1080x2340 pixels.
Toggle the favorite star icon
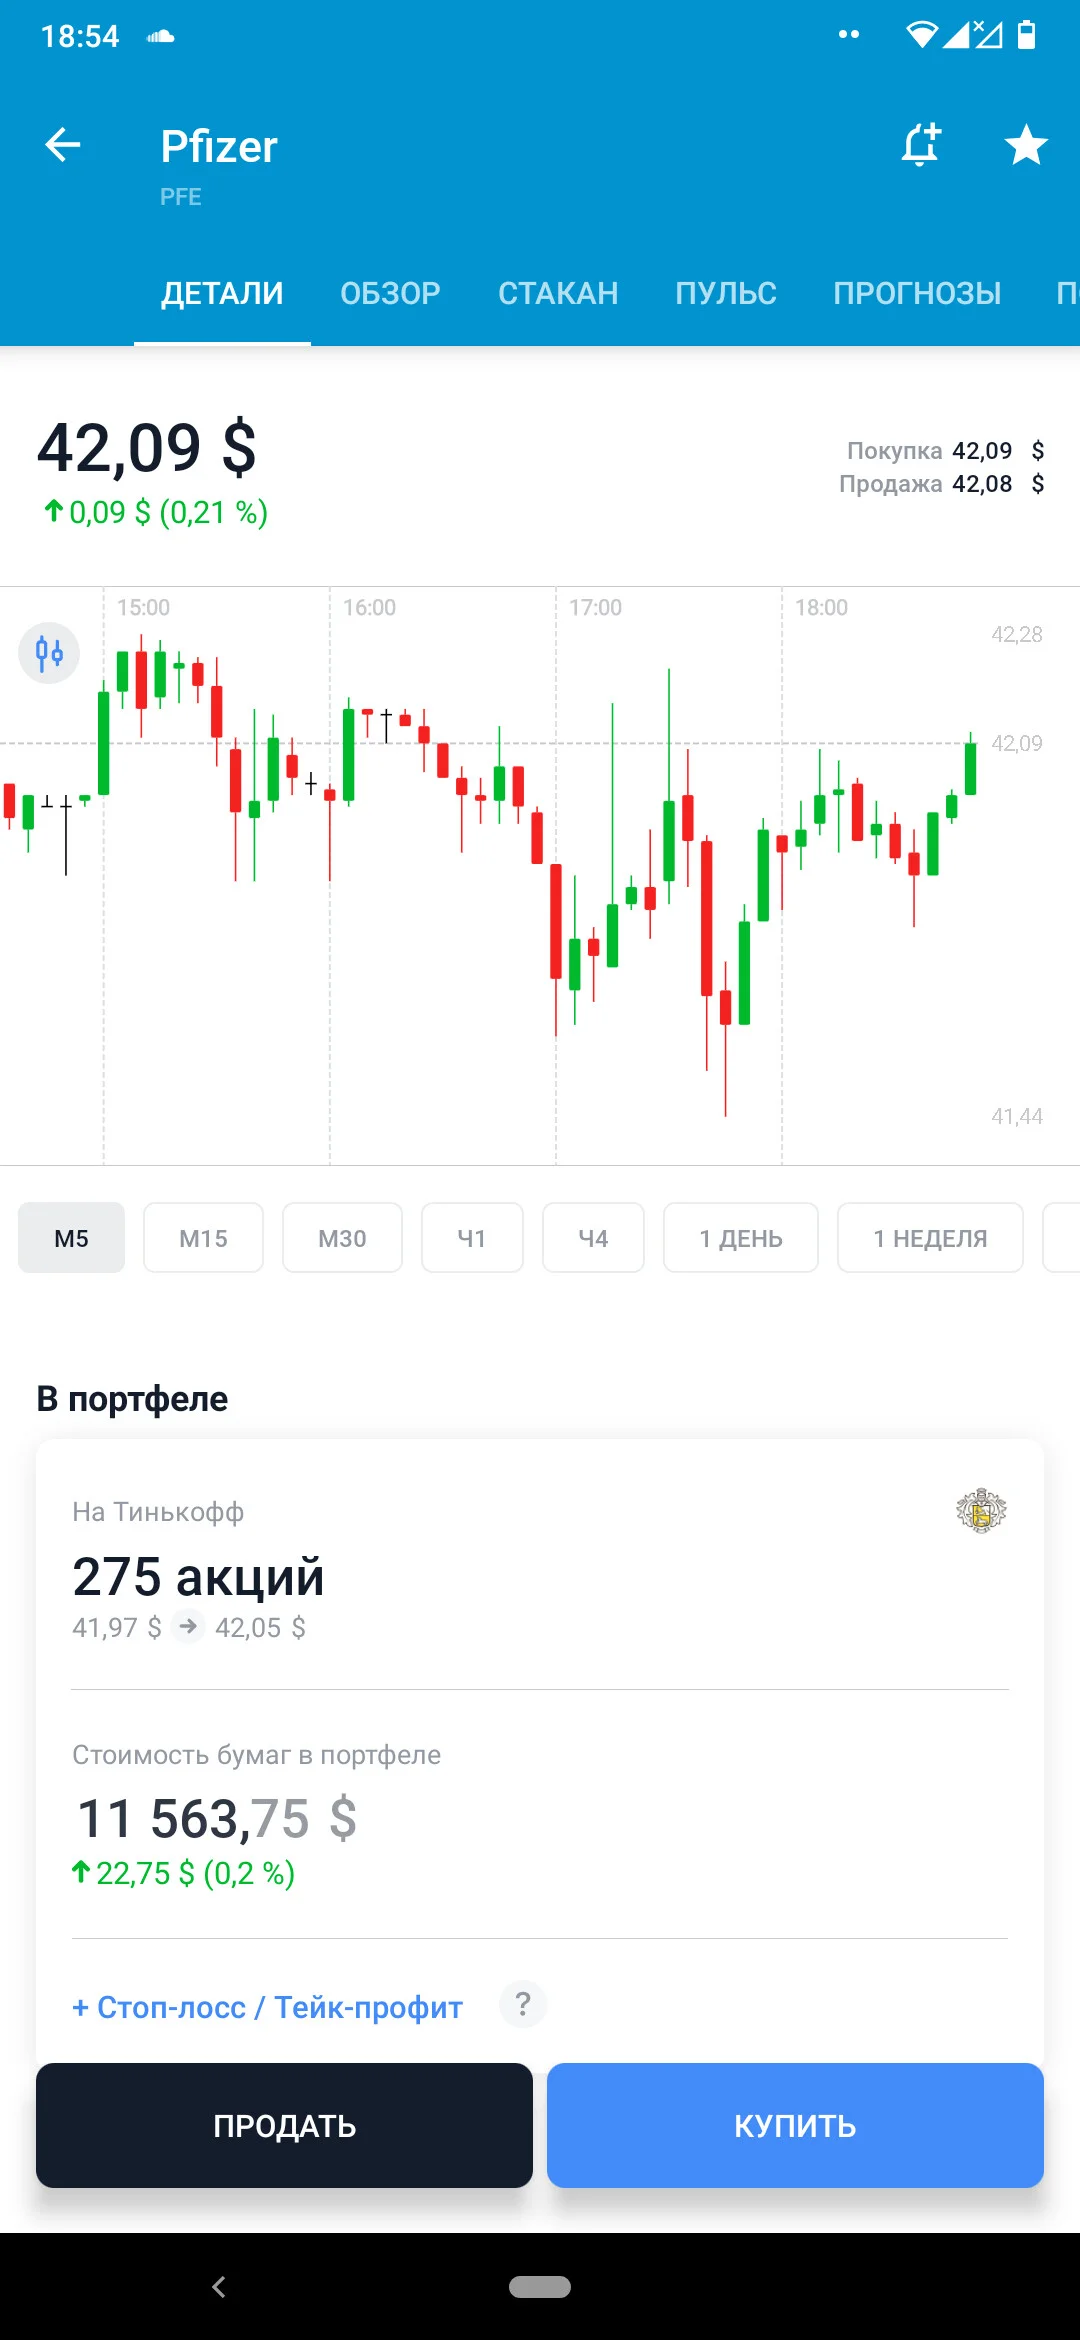pos(1026,145)
